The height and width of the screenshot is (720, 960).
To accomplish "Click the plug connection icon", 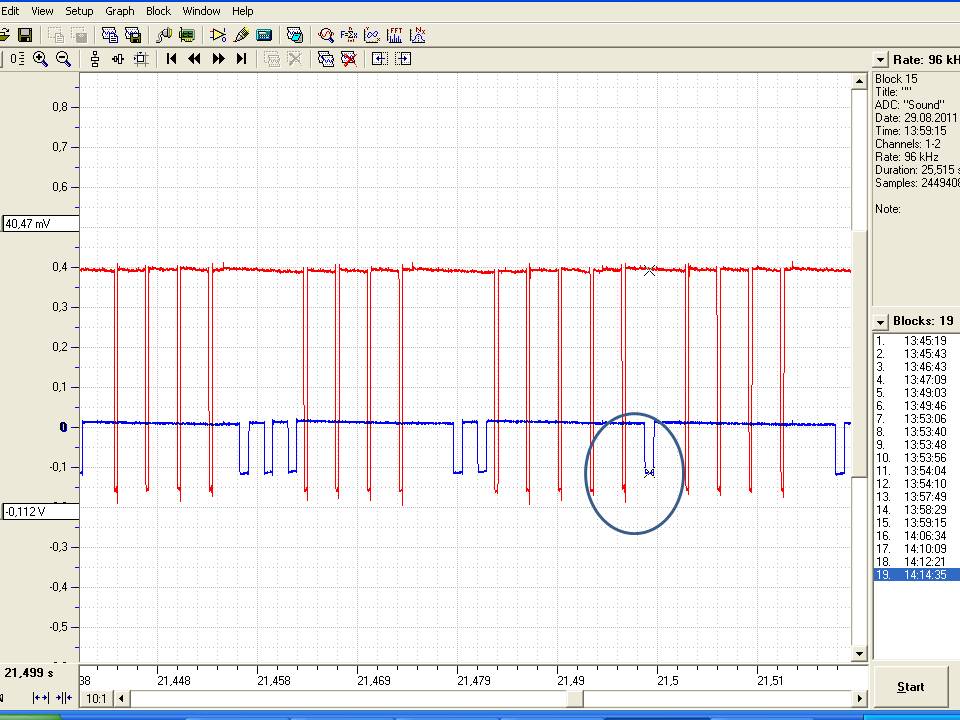I will [x=163, y=35].
